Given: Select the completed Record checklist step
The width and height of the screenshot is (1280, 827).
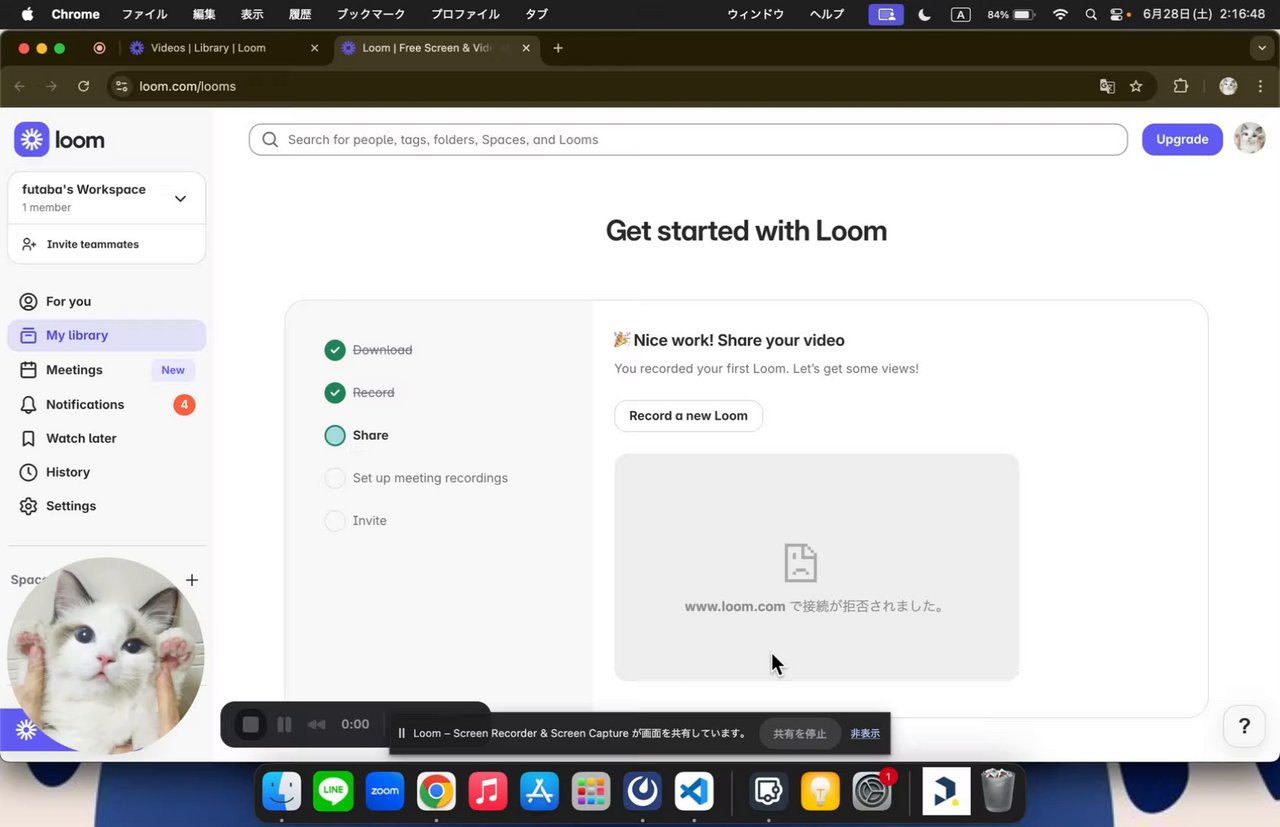Looking at the screenshot, I should (359, 393).
